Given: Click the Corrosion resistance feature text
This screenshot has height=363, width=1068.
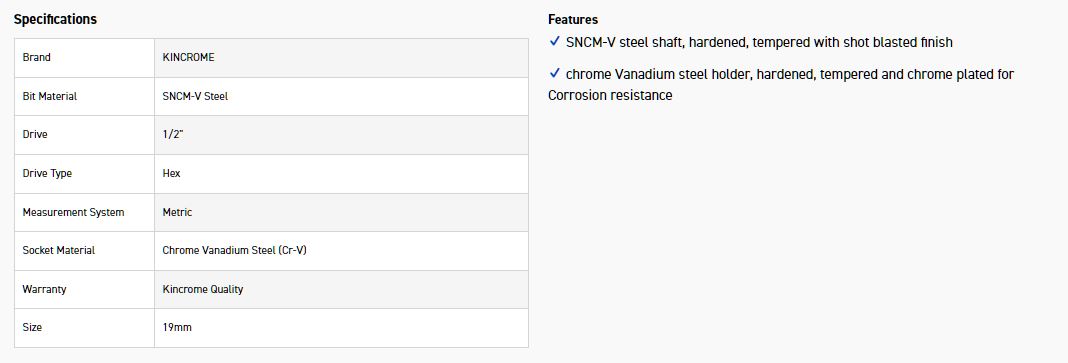Looking at the screenshot, I should point(610,95).
